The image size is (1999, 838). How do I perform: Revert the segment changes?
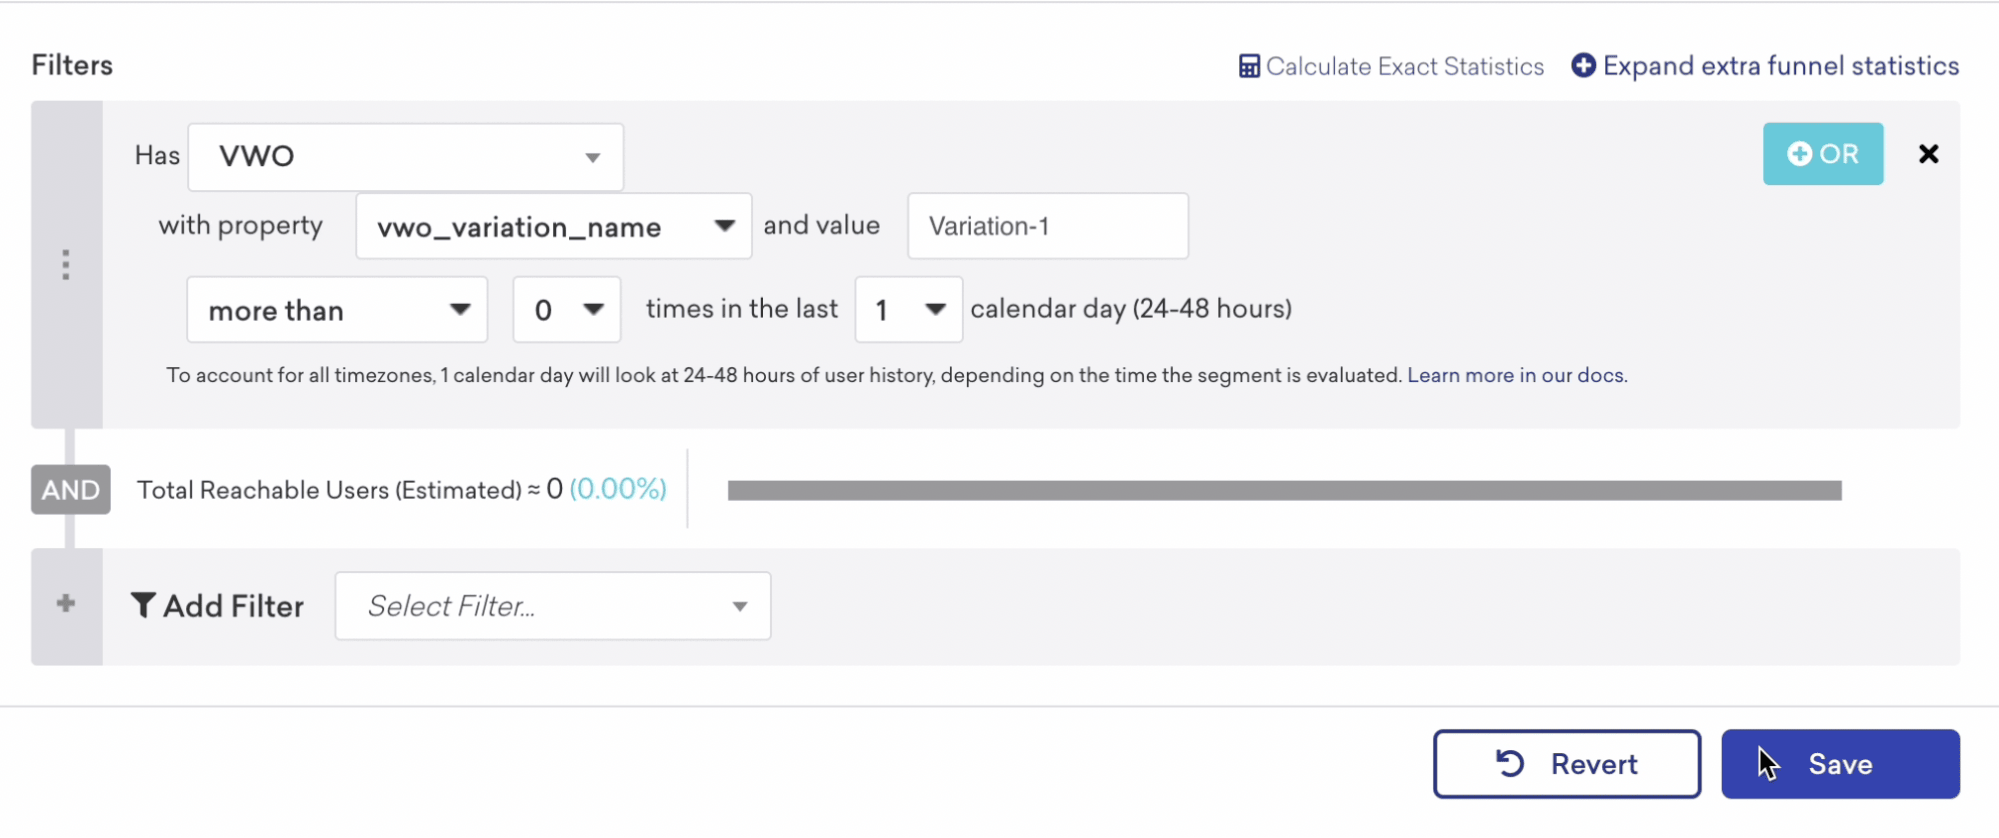click(x=1566, y=764)
